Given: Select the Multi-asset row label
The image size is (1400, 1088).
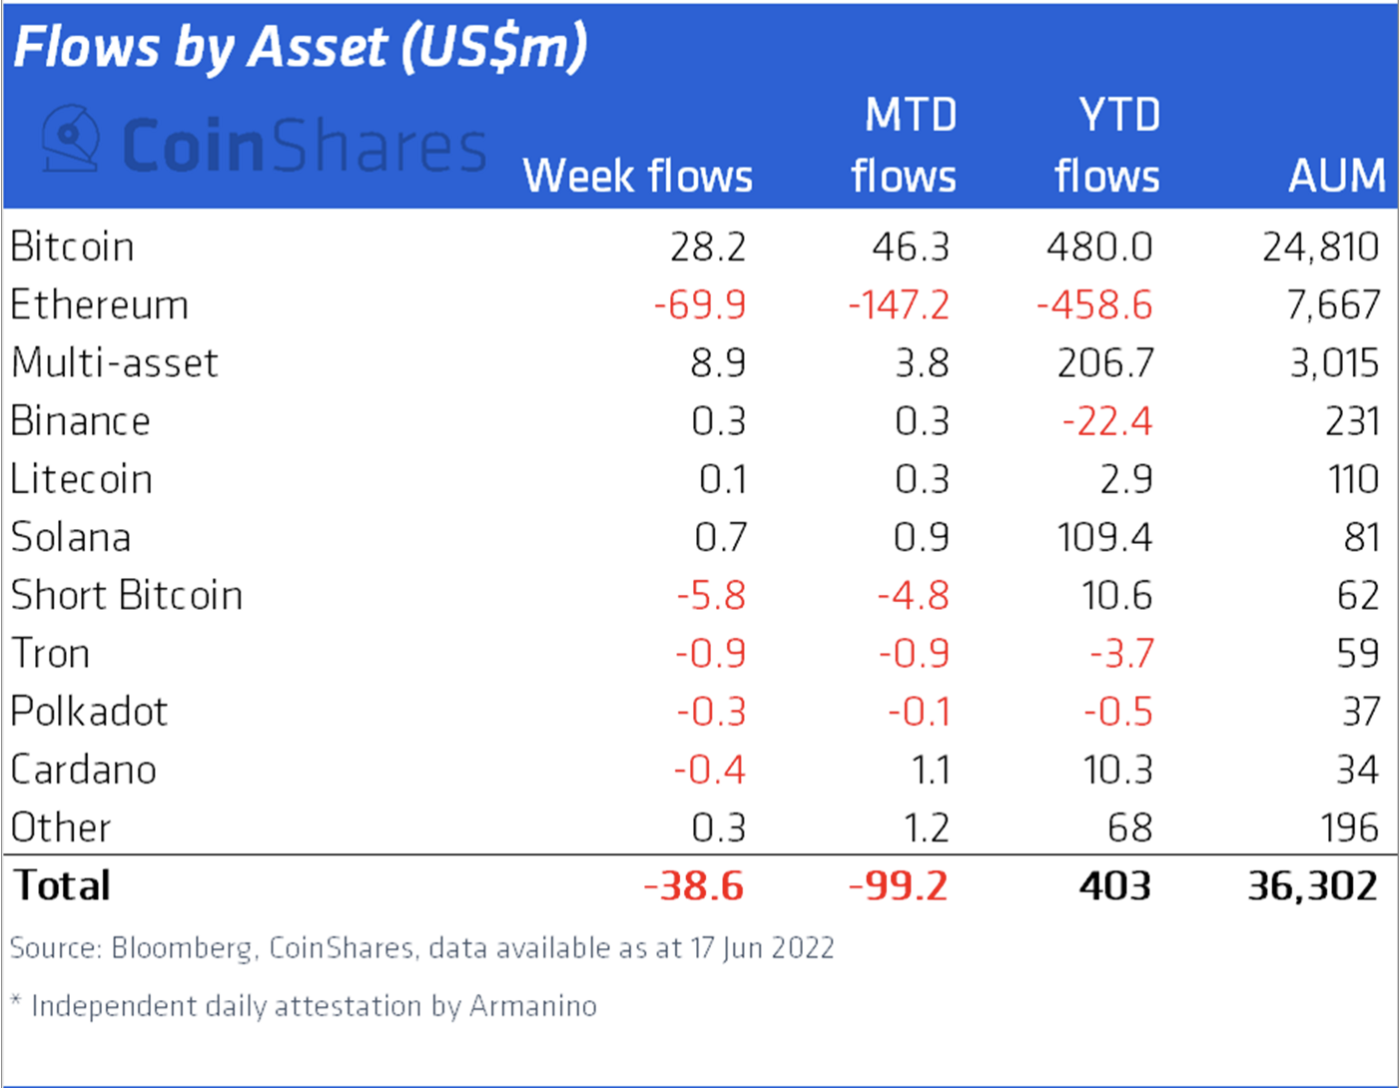Looking at the screenshot, I should point(114,362).
